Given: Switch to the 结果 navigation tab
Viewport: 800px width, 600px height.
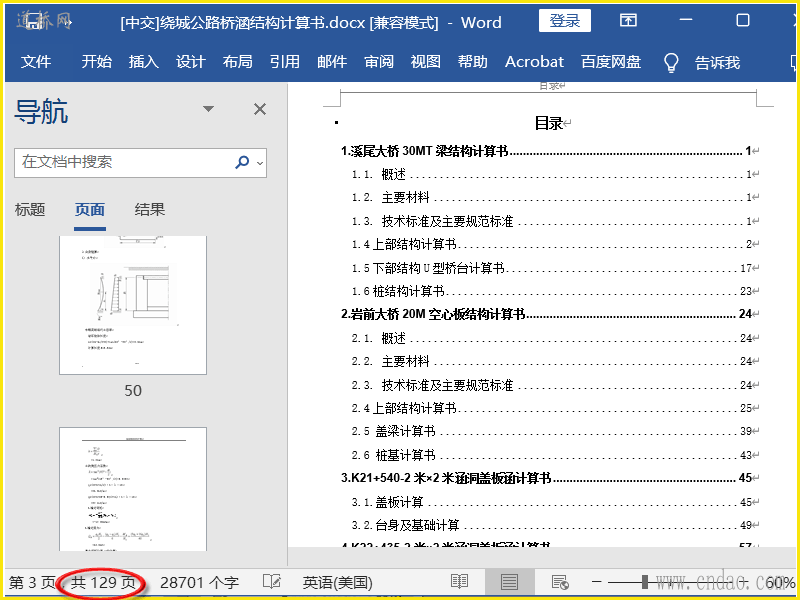Looking at the screenshot, I should [x=149, y=210].
